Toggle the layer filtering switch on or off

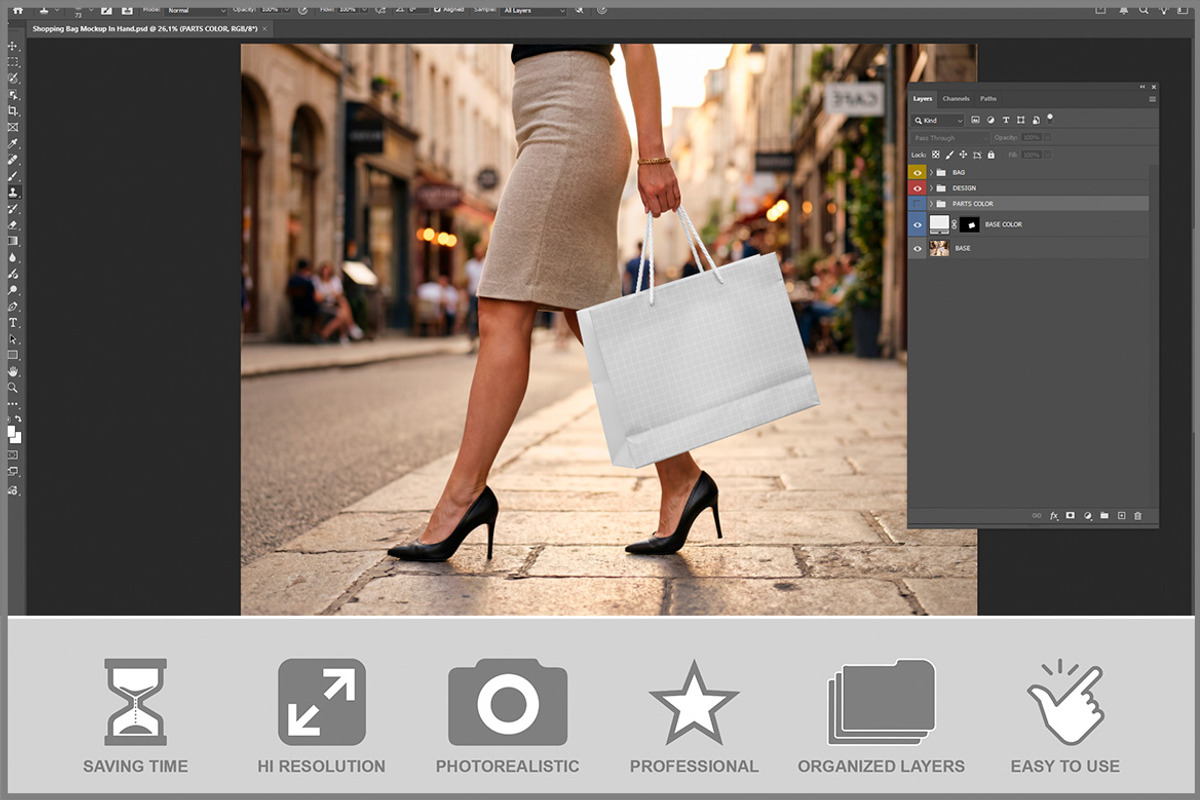point(1050,119)
